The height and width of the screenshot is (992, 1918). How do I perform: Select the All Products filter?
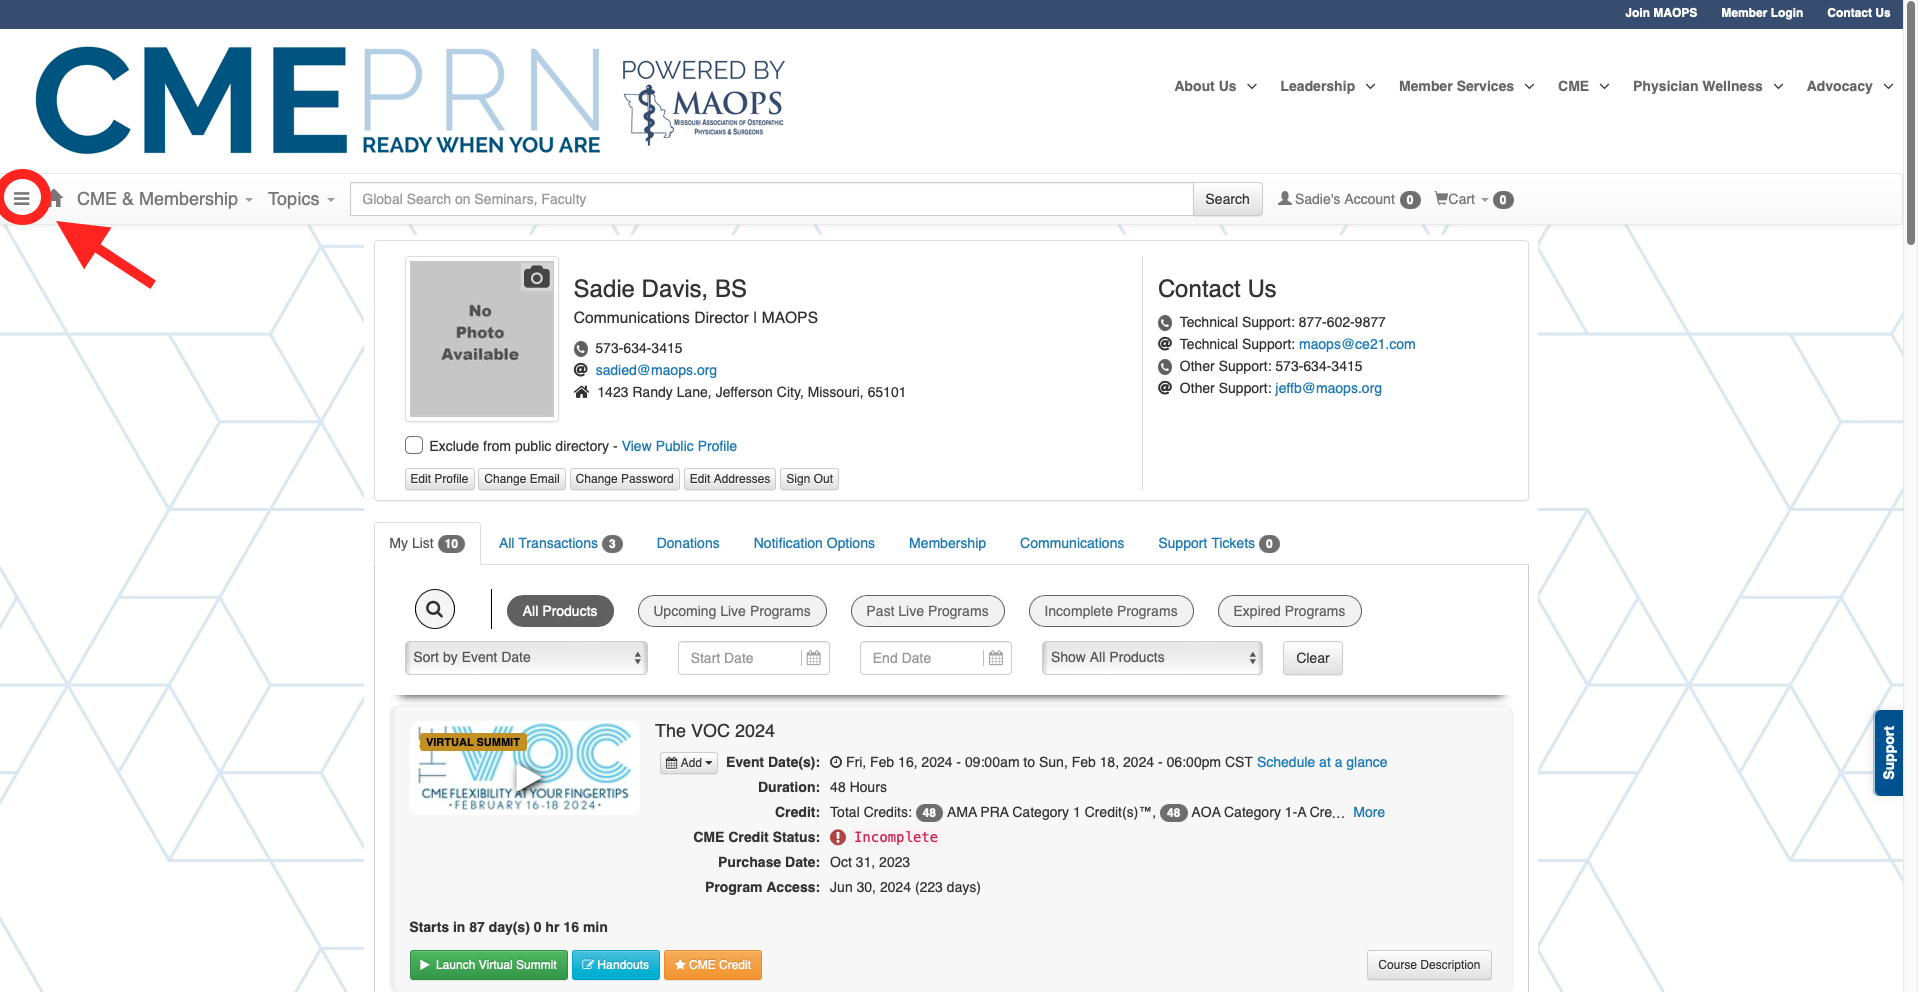pos(560,611)
